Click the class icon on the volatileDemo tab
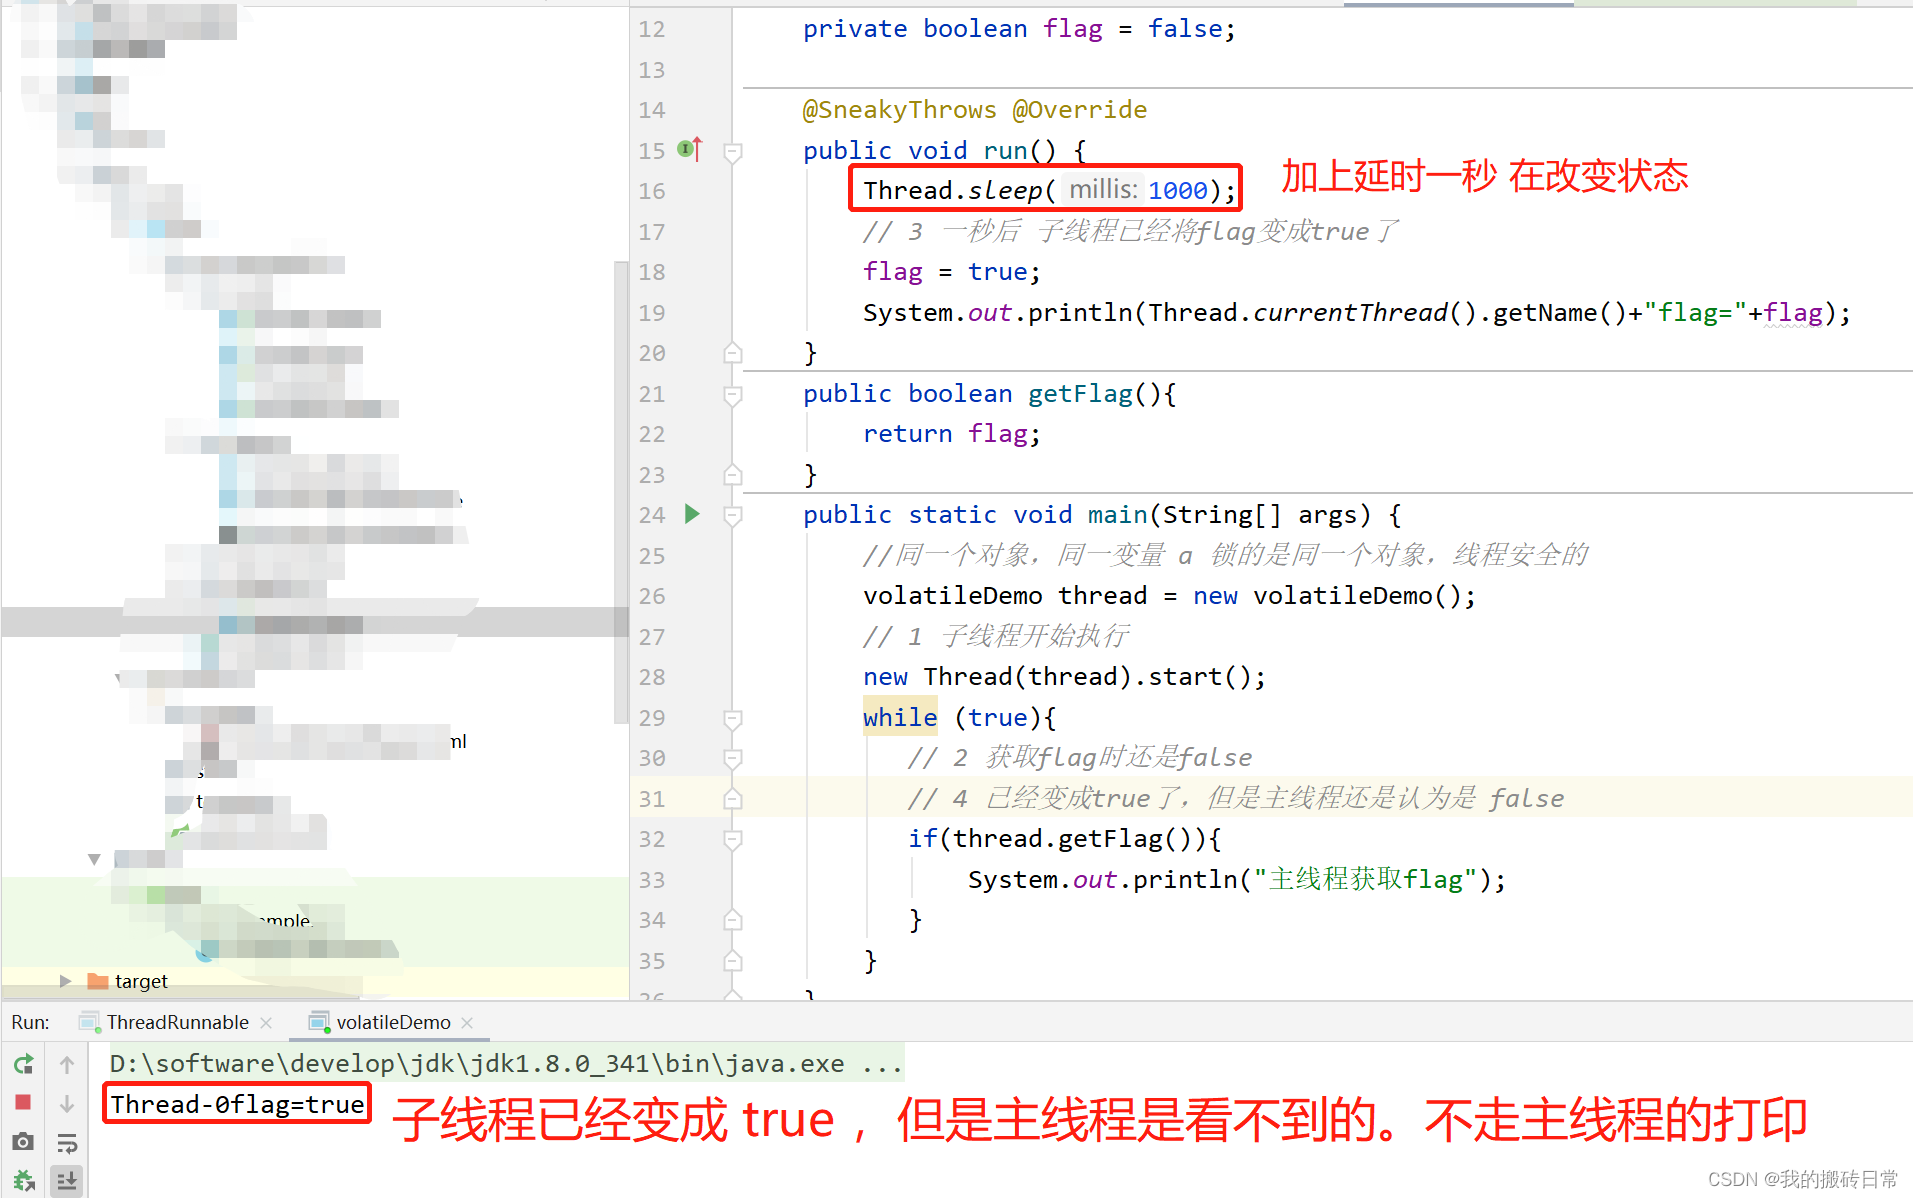1913x1198 pixels. (x=320, y=1022)
